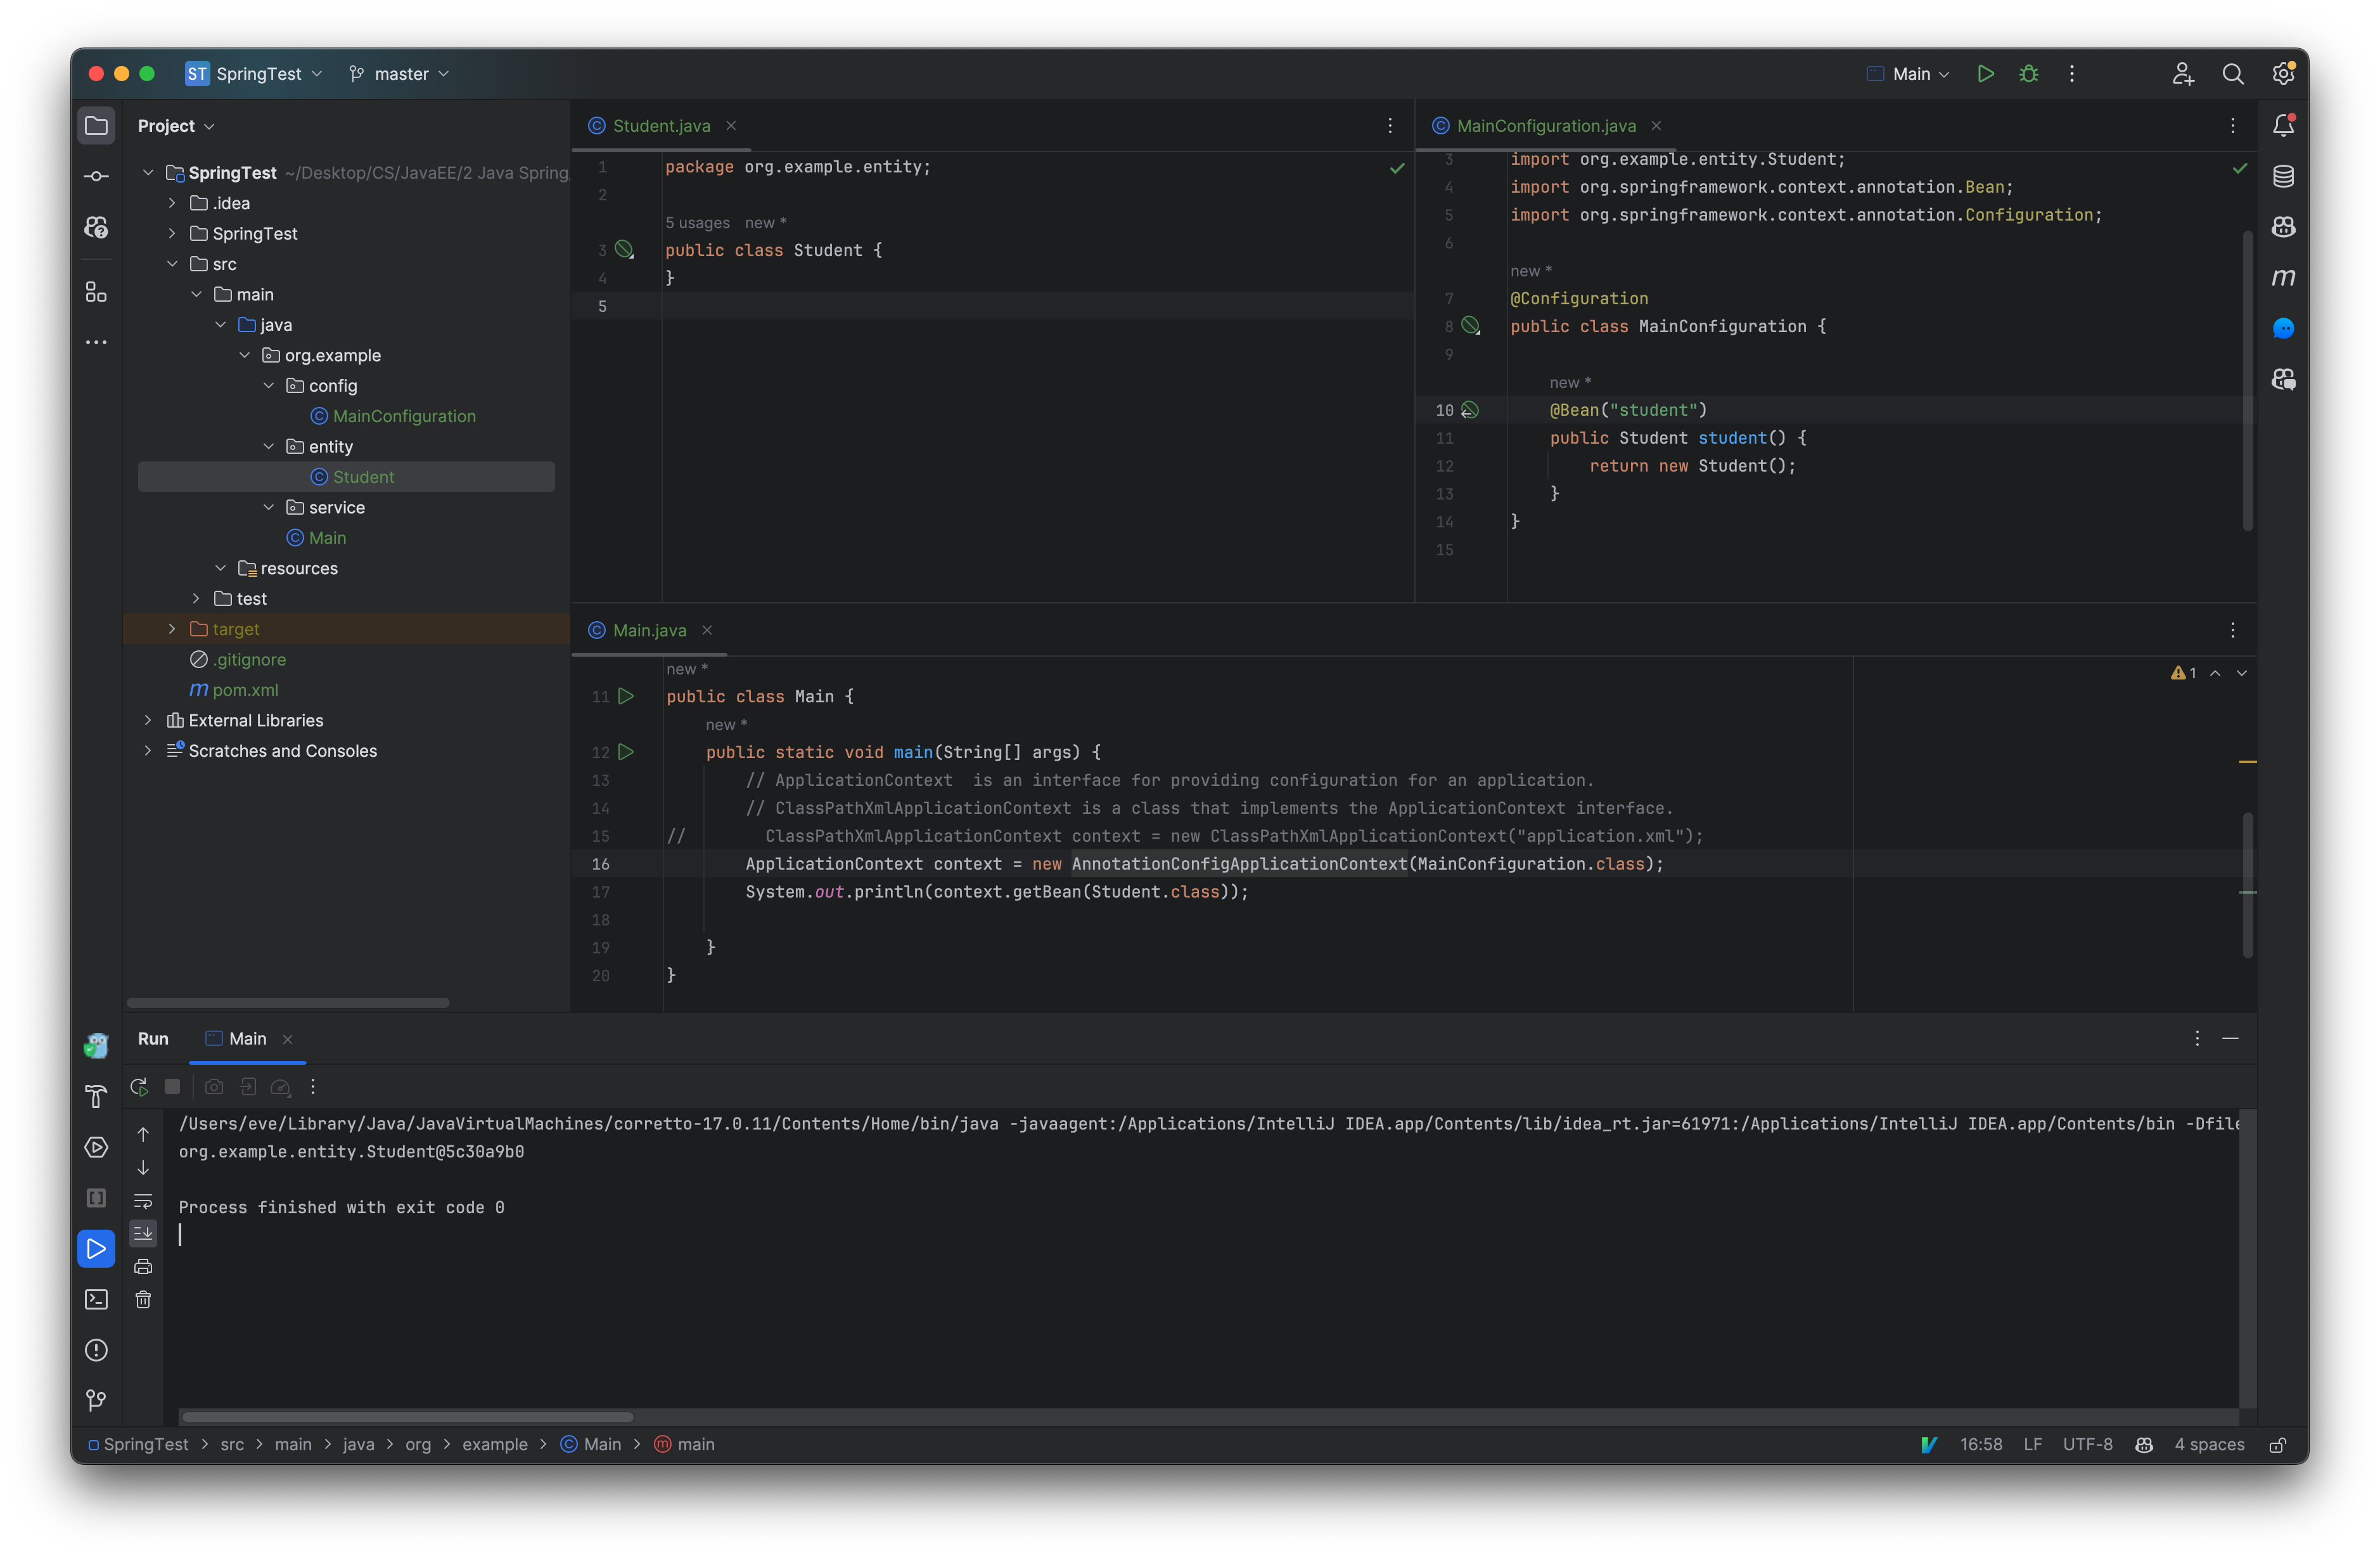The width and height of the screenshot is (2380, 1558).
Task: Click the Spring bean gutter icon on line 10
Action: tap(1469, 410)
